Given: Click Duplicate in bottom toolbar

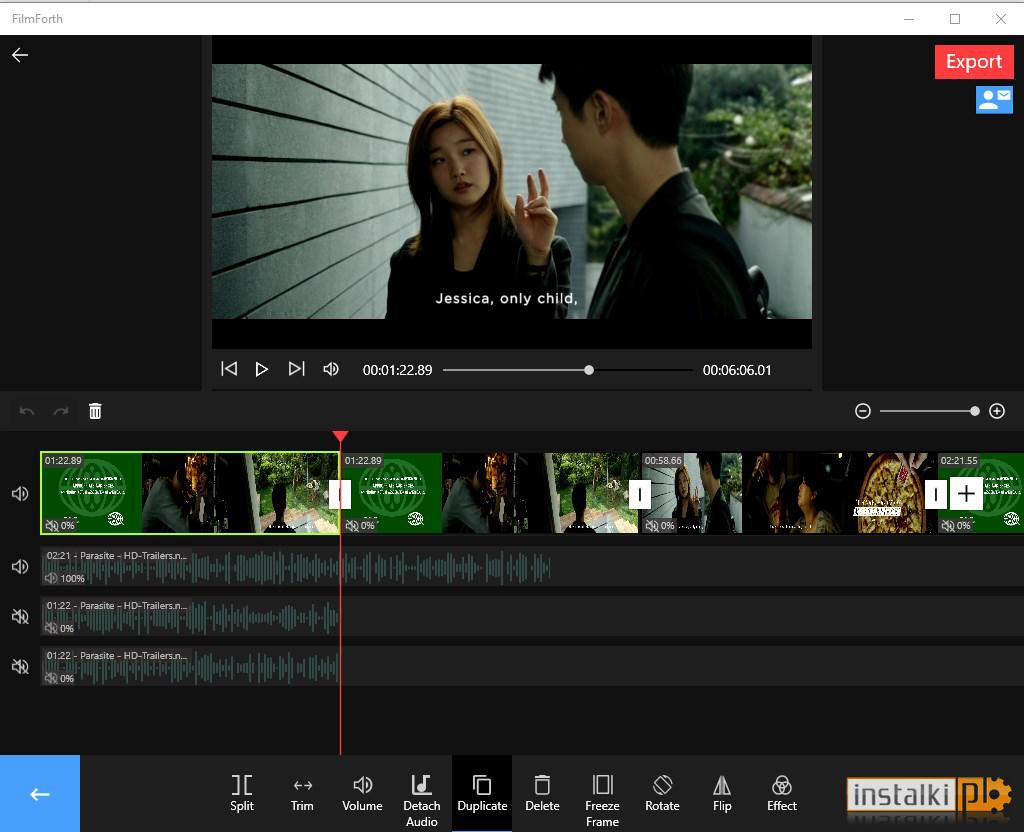Looking at the screenshot, I should [482, 793].
